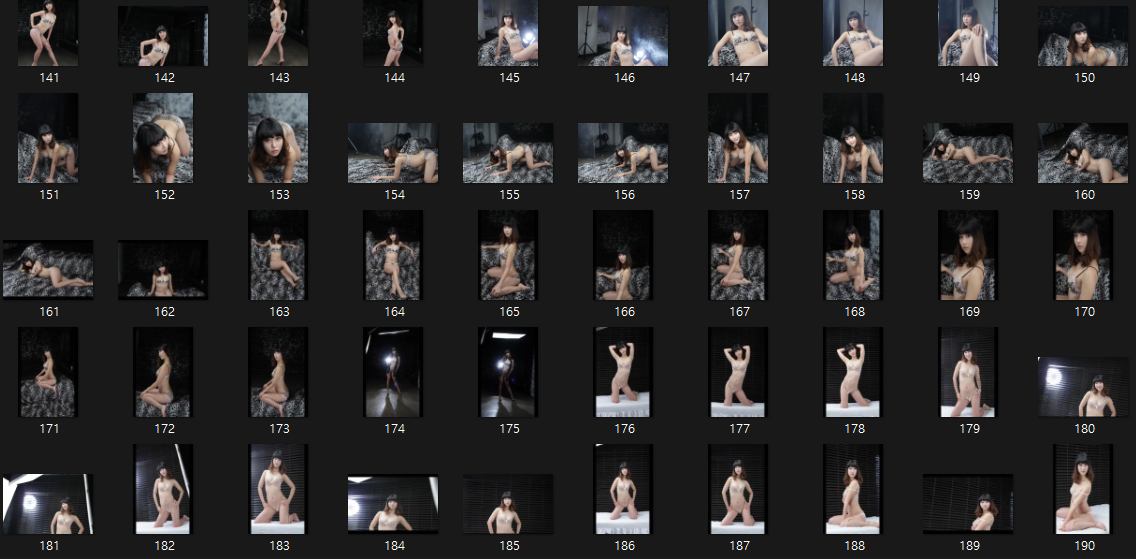
Task: Select thumbnail 145
Action: pyautogui.click(x=508, y=33)
